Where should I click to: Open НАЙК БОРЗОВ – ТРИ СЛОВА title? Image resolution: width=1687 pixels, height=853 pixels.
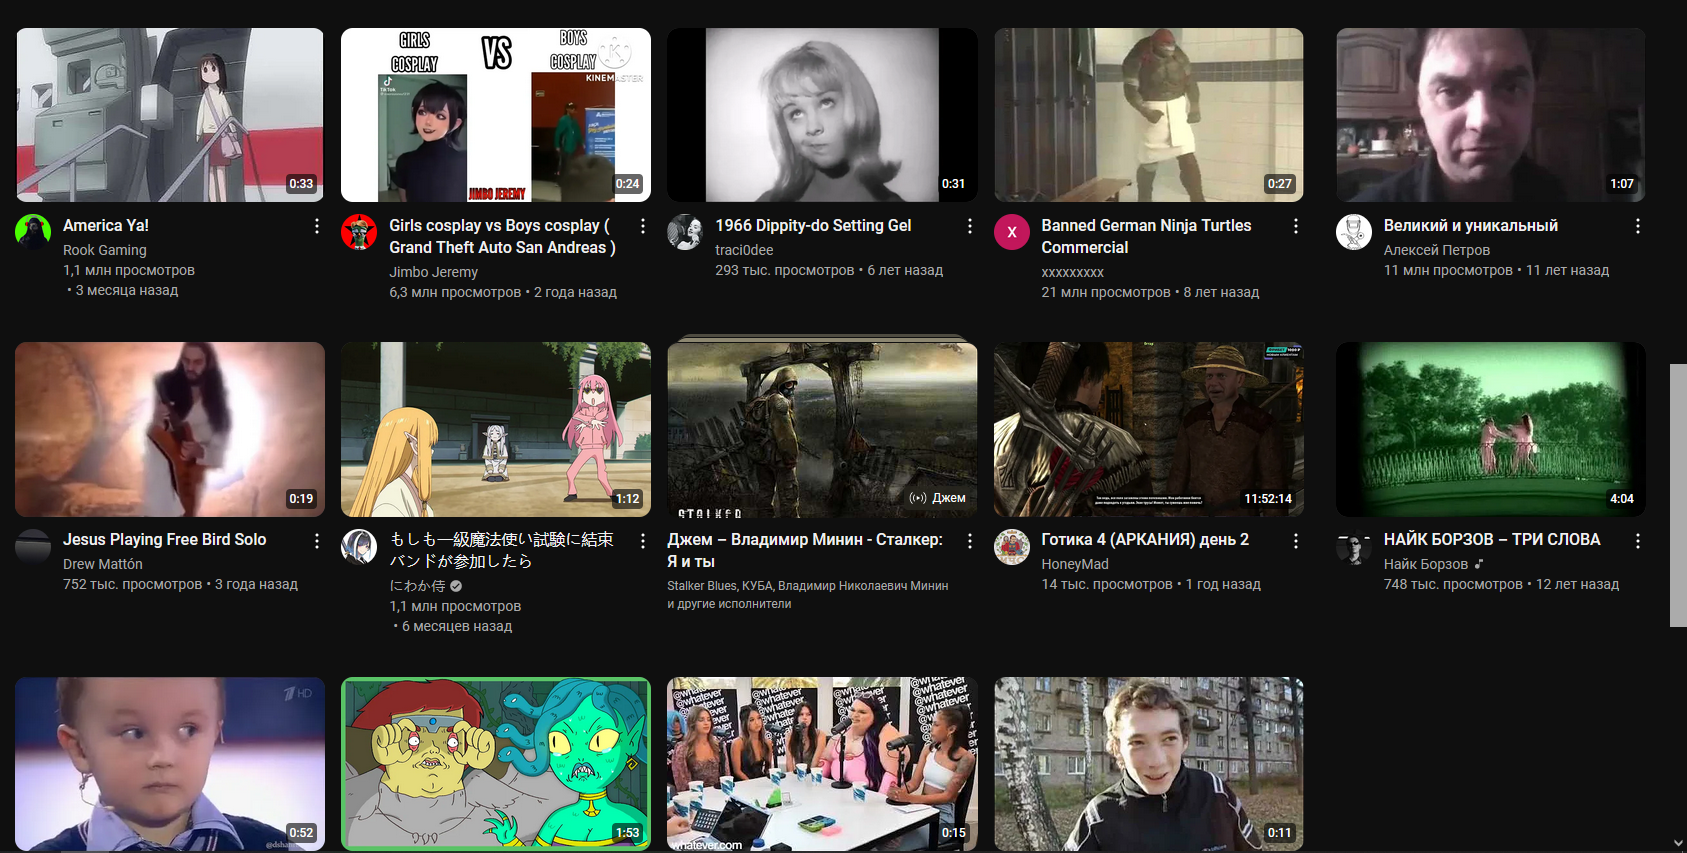pos(1492,540)
